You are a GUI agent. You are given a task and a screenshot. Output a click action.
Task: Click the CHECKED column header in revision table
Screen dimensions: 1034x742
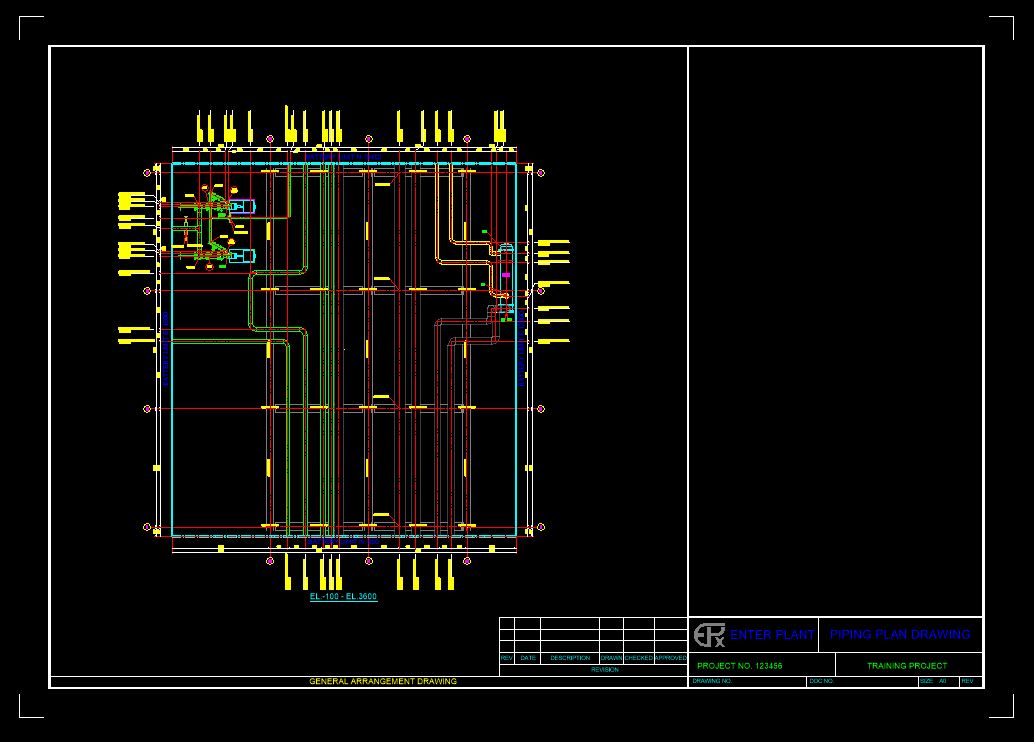(x=638, y=658)
